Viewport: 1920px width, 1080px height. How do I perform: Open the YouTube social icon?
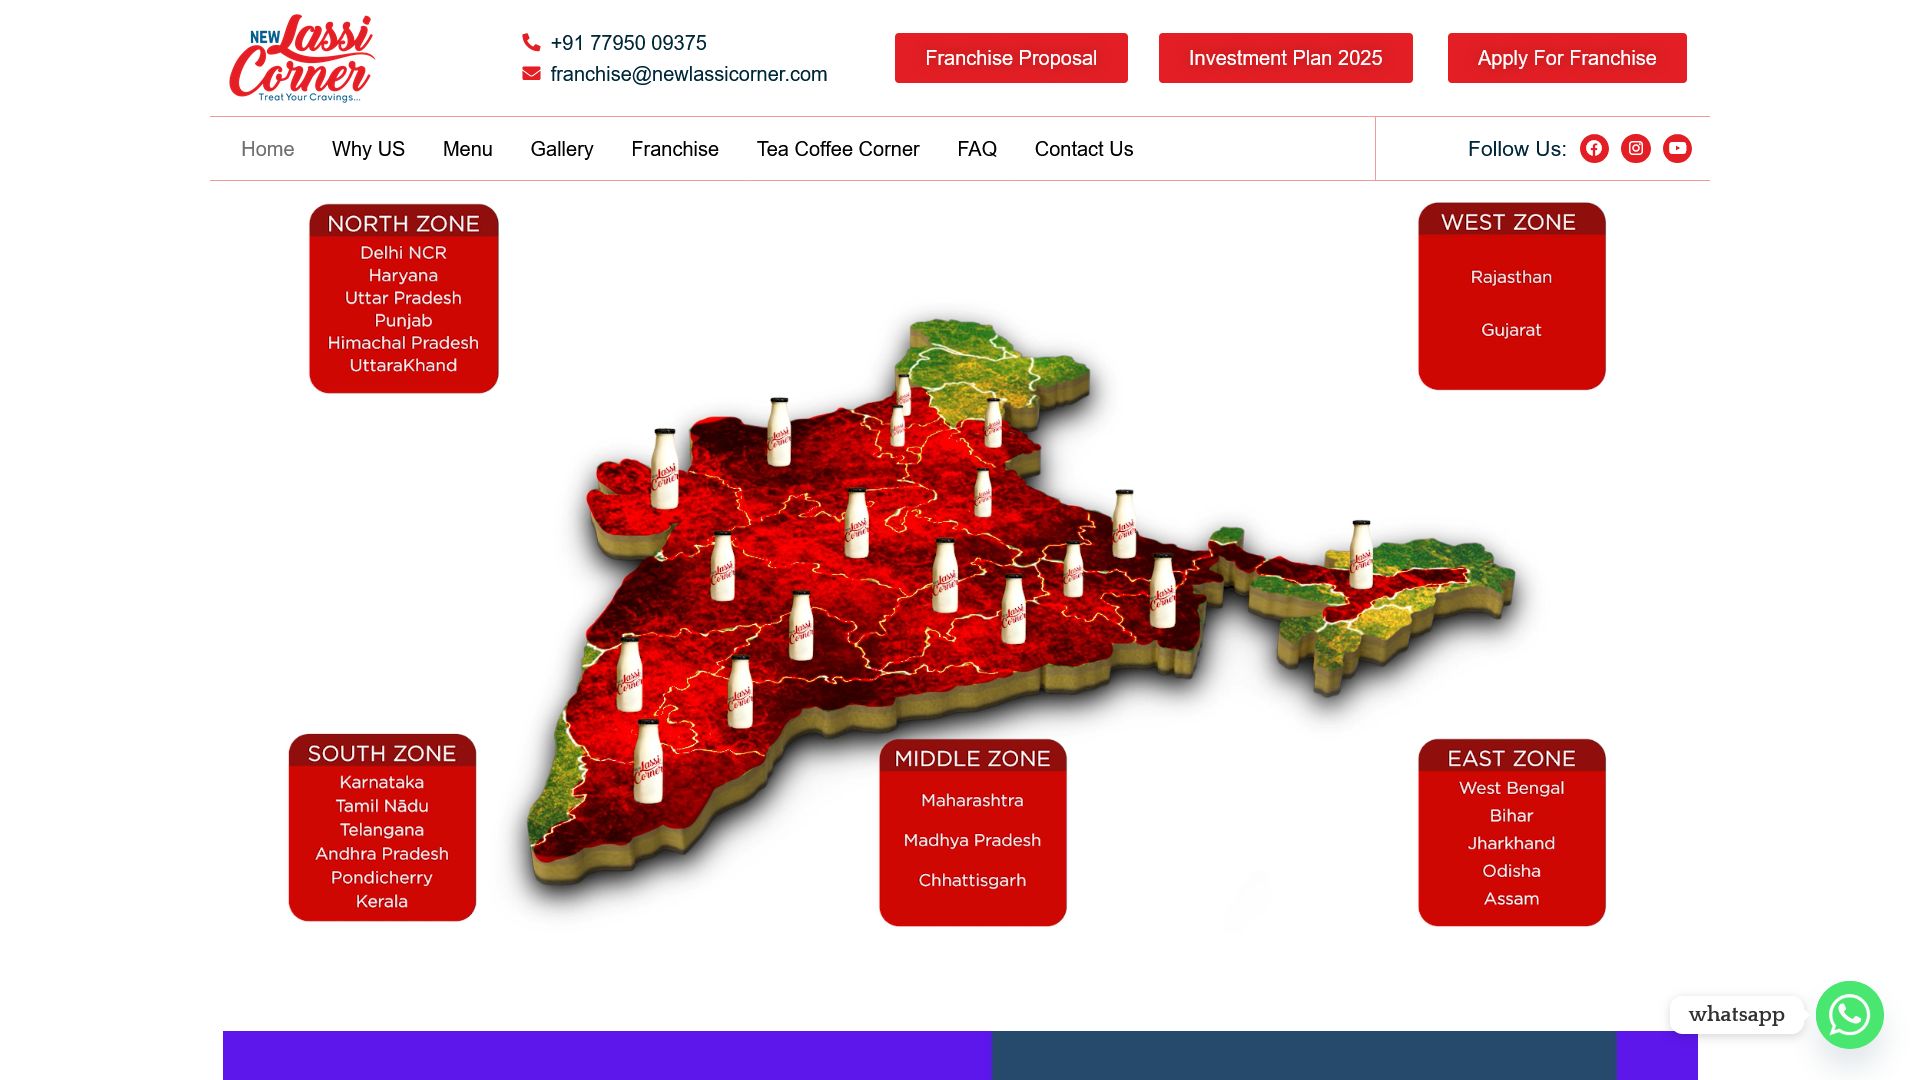[x=1677, y=148]
